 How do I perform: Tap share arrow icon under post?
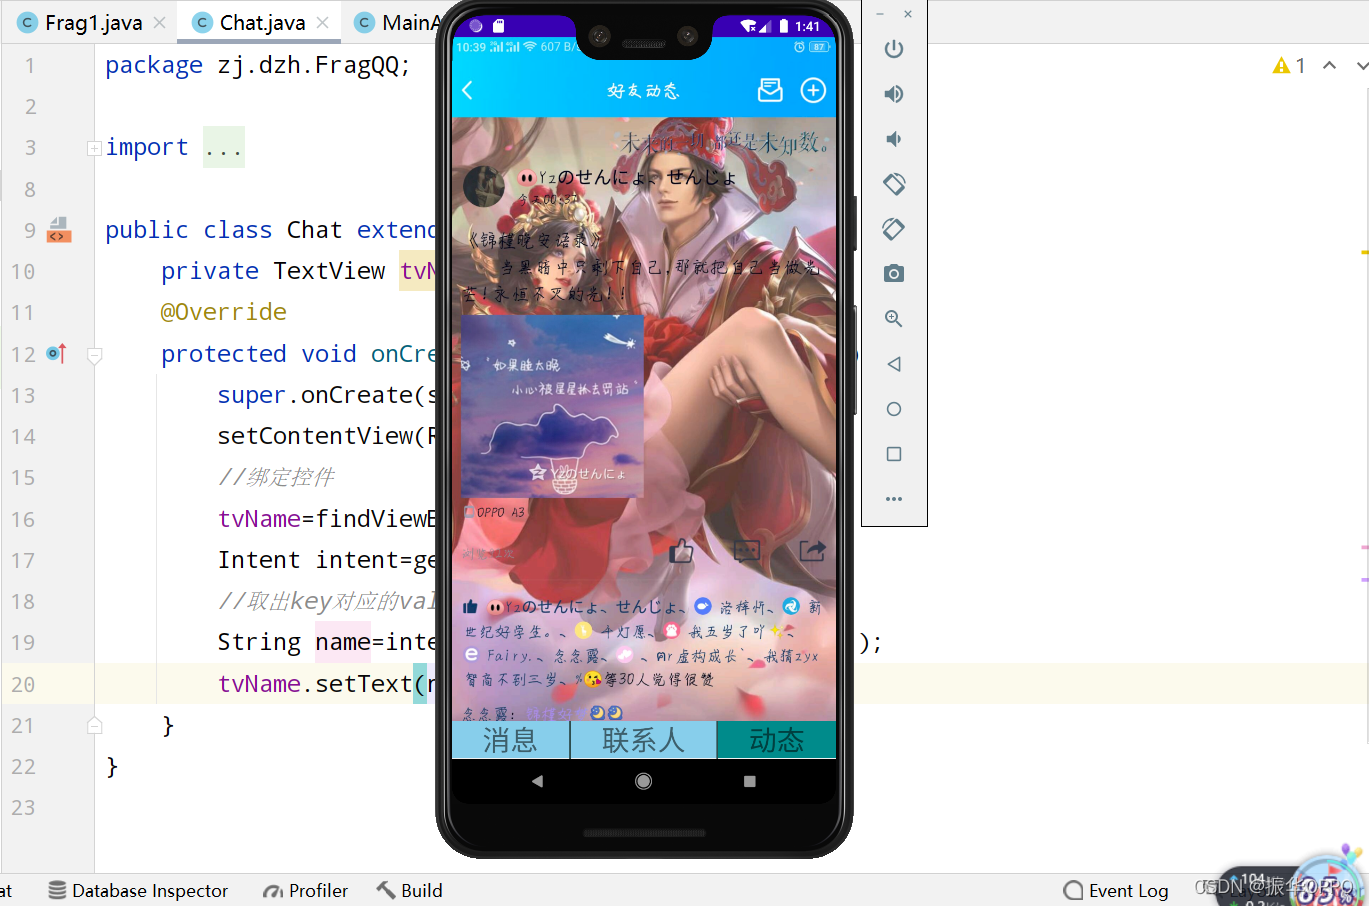point(812,550)
